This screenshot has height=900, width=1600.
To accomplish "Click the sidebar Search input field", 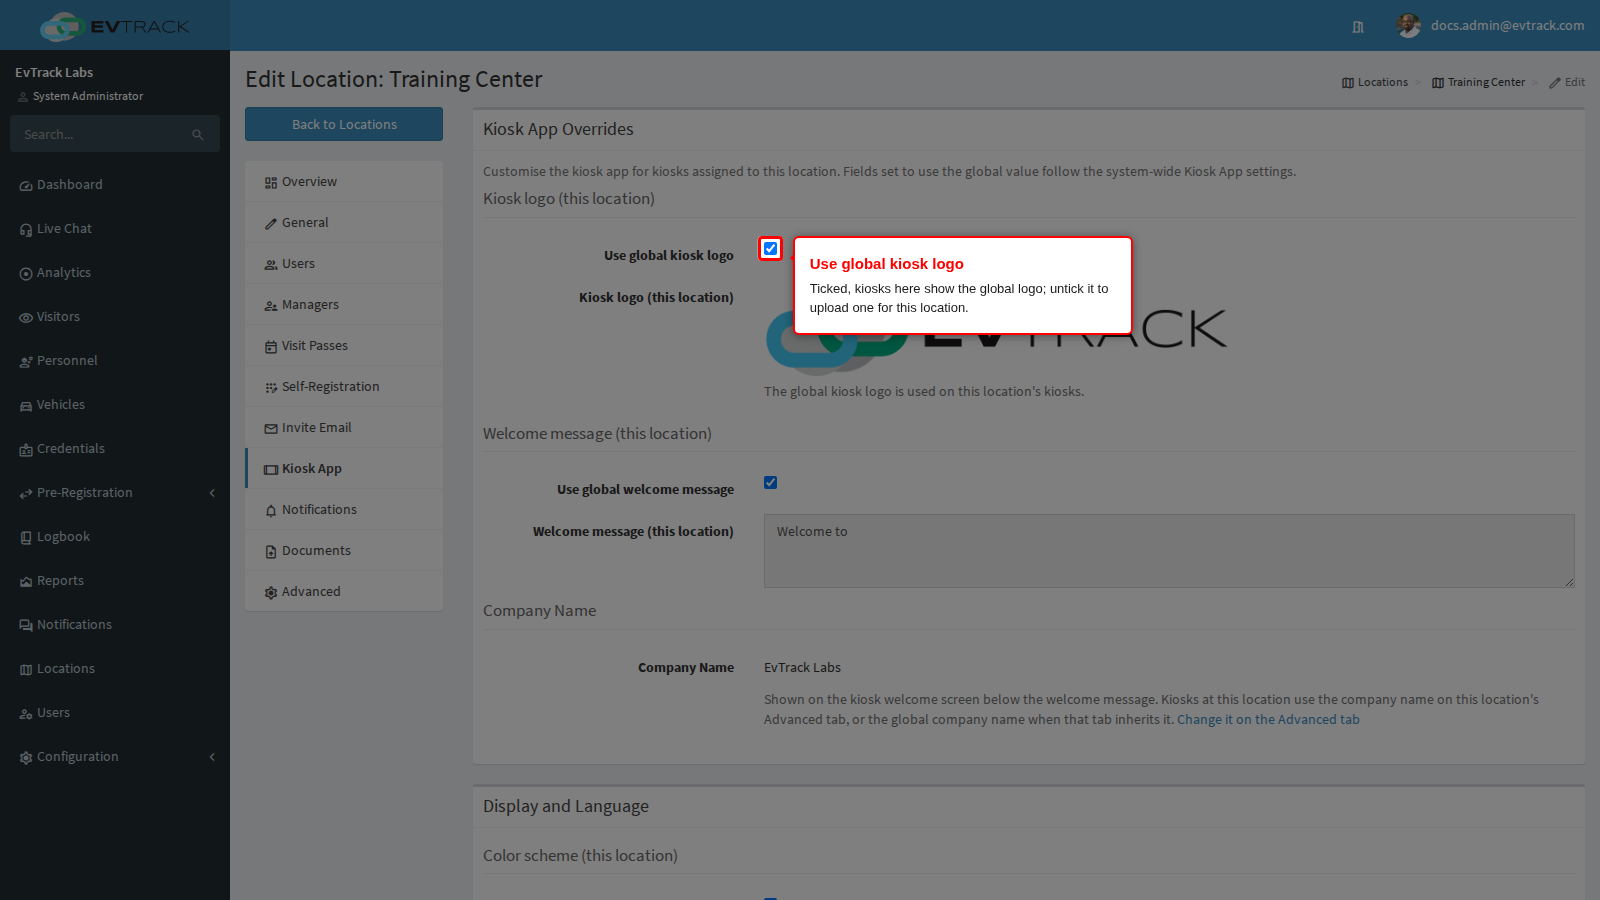I will 105,134.
